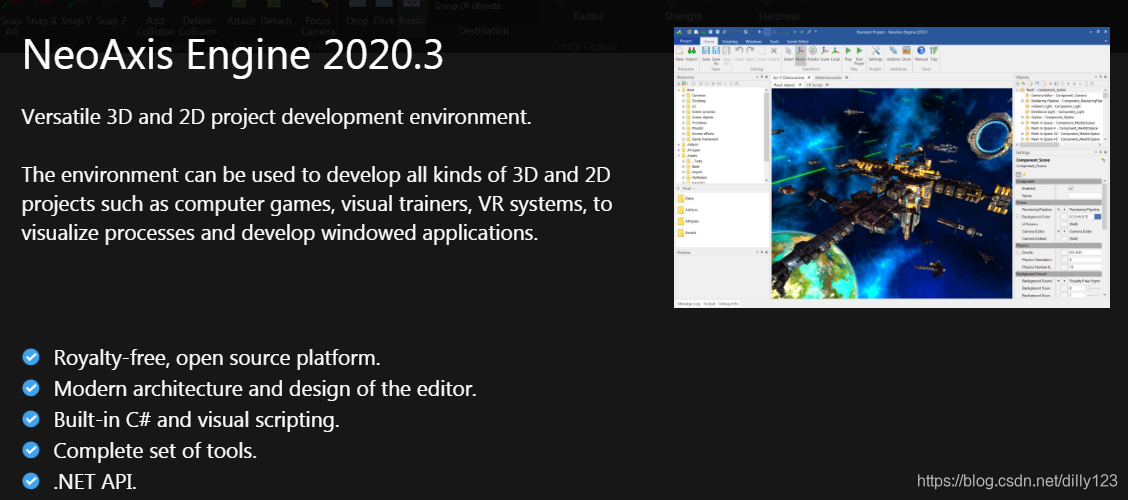Select the Addons folder in thumbnail content browser
This screenshot has width=1128, height=500.
click(x=686, y=209)
